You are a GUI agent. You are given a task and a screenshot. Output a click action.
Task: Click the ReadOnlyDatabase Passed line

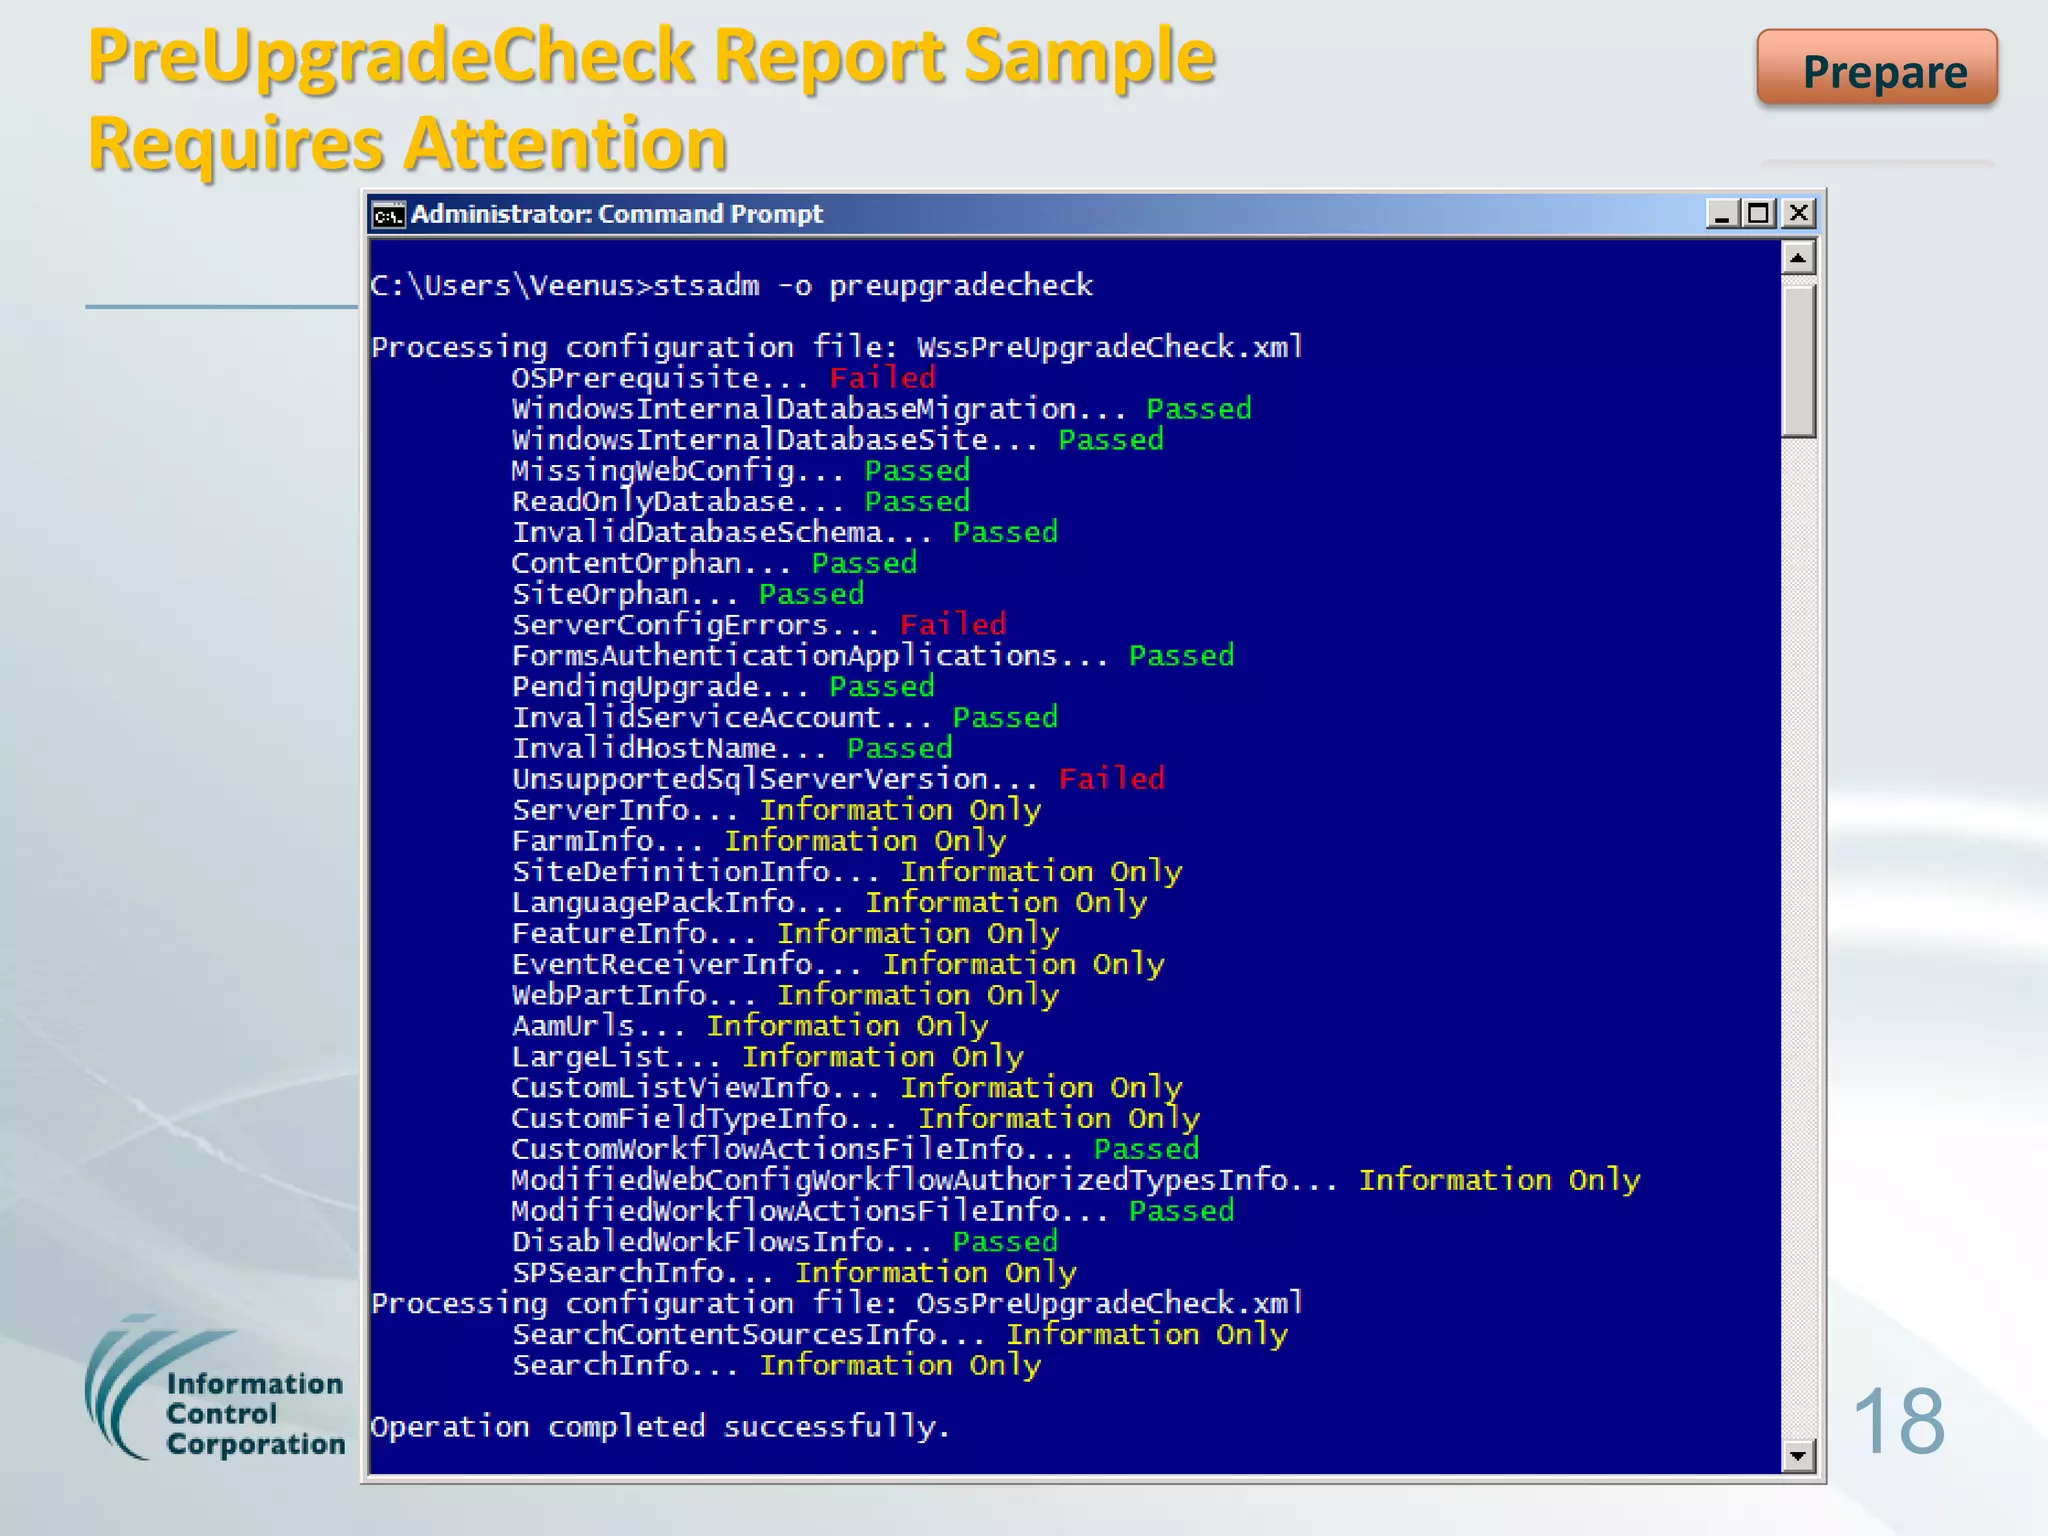740,502
